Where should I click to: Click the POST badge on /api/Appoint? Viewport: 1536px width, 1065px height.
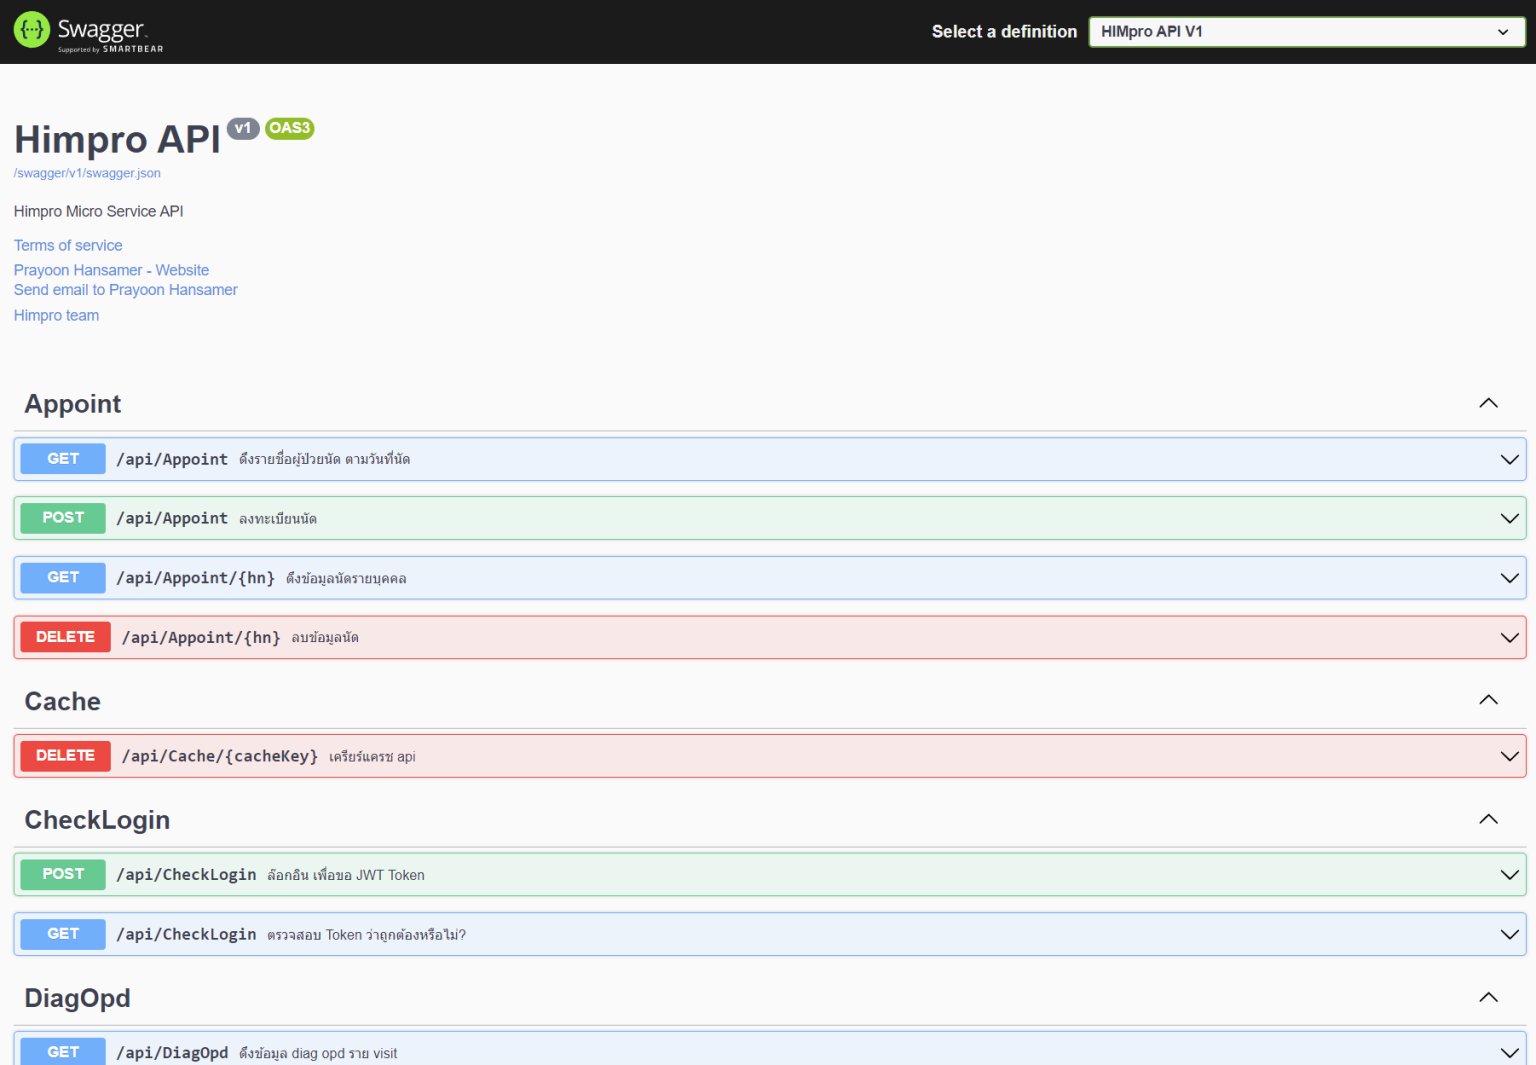(62, 517)
